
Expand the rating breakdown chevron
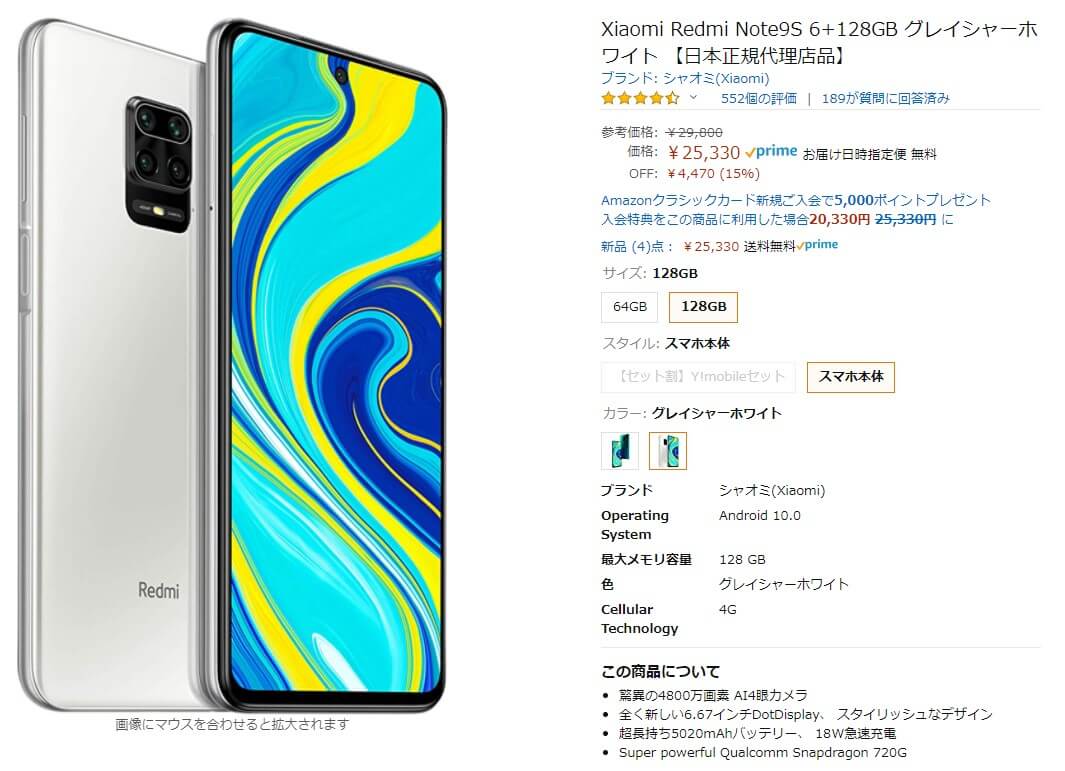tap(693, 98)
